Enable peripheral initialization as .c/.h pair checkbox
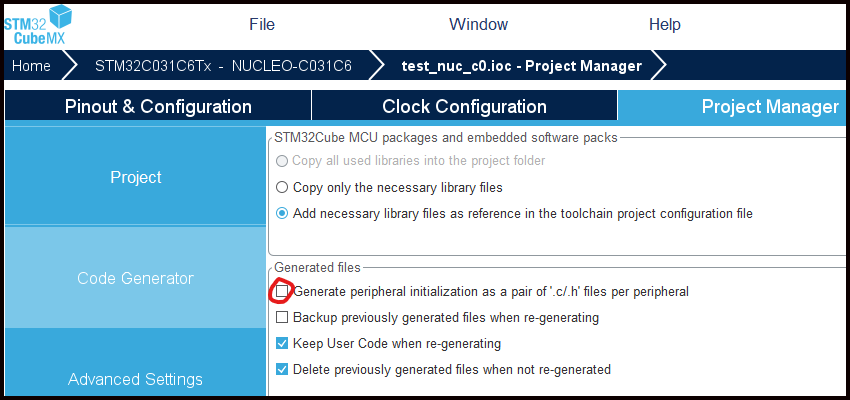 coord(282,292)
